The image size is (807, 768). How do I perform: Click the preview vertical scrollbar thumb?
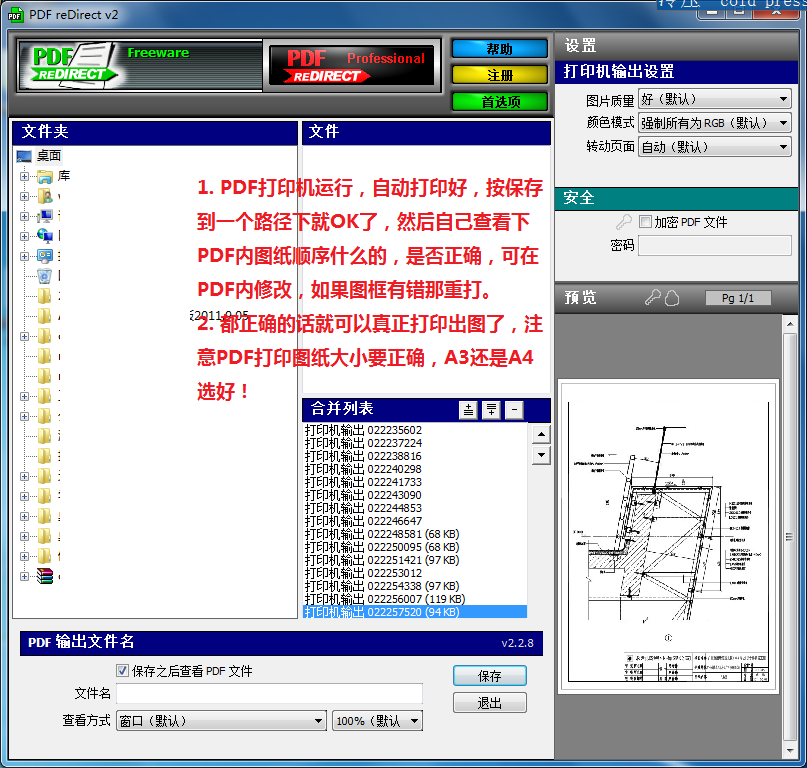(790, 537)
